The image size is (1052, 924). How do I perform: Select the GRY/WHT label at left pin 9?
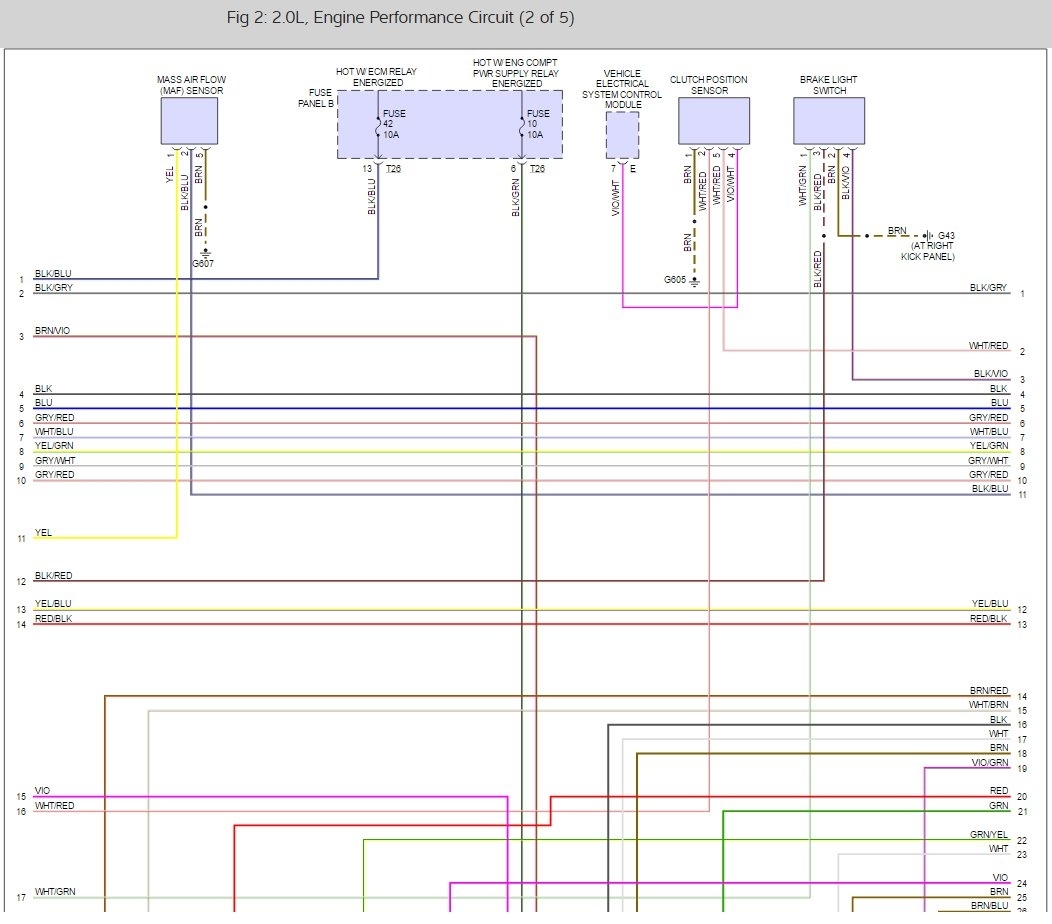[55, 460]
